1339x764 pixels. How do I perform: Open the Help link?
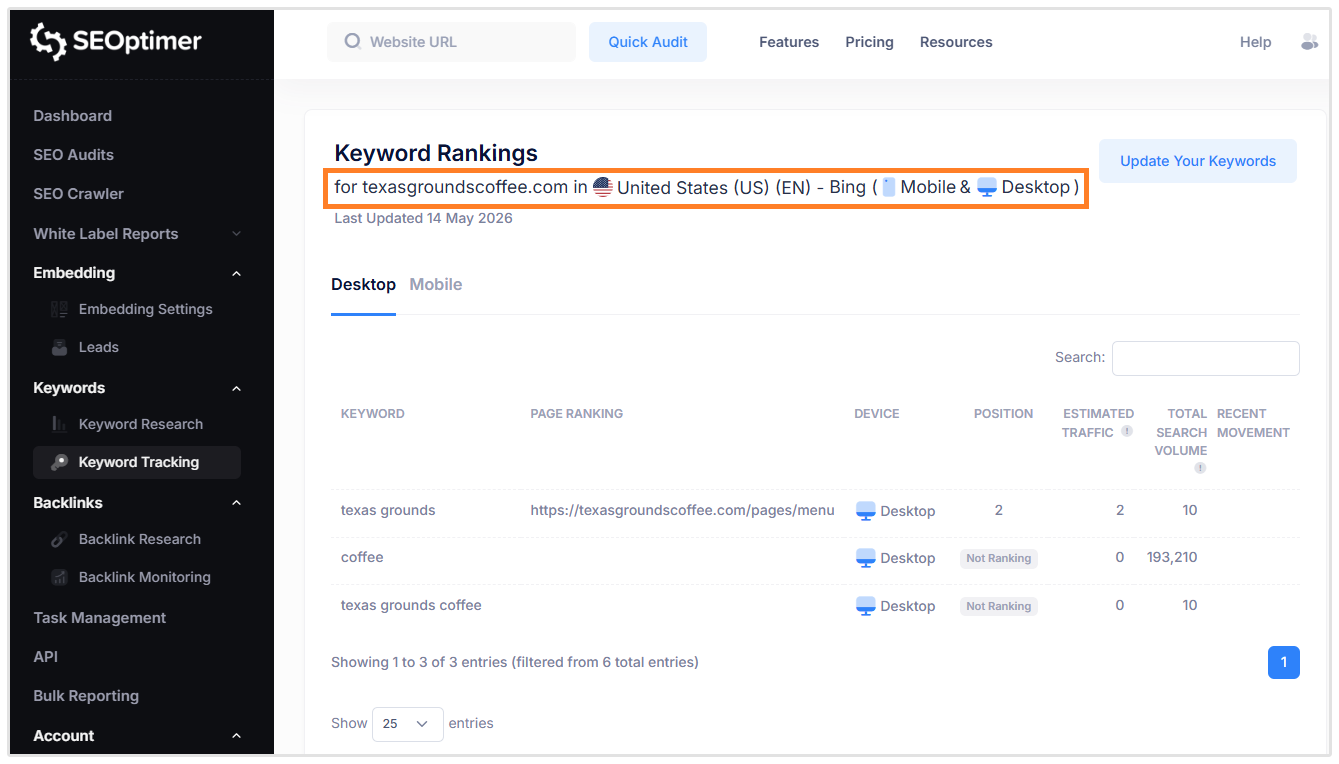tap(1255, 42)
